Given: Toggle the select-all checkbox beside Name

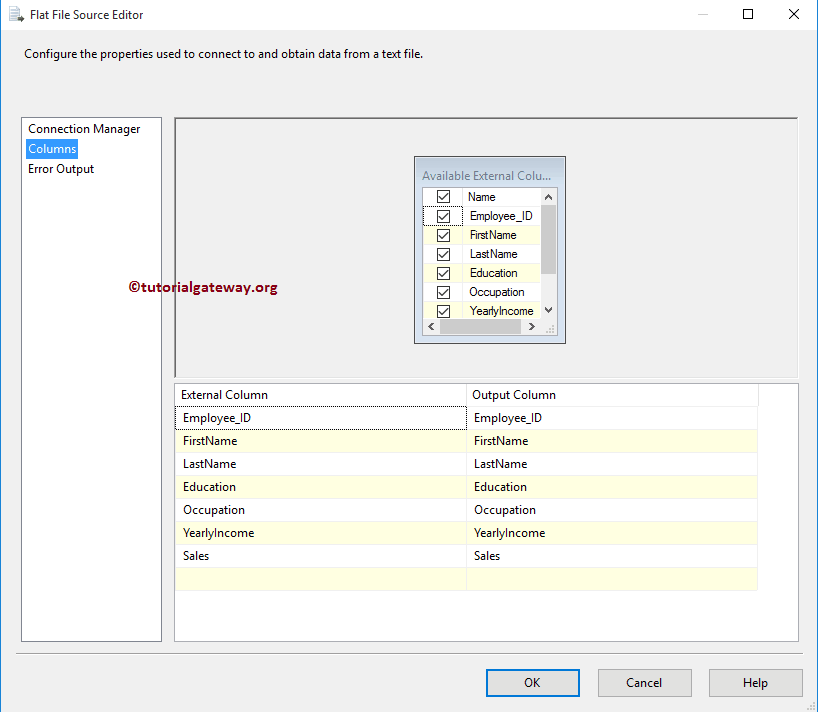Looking at the screenshot, I should point(443,197).
